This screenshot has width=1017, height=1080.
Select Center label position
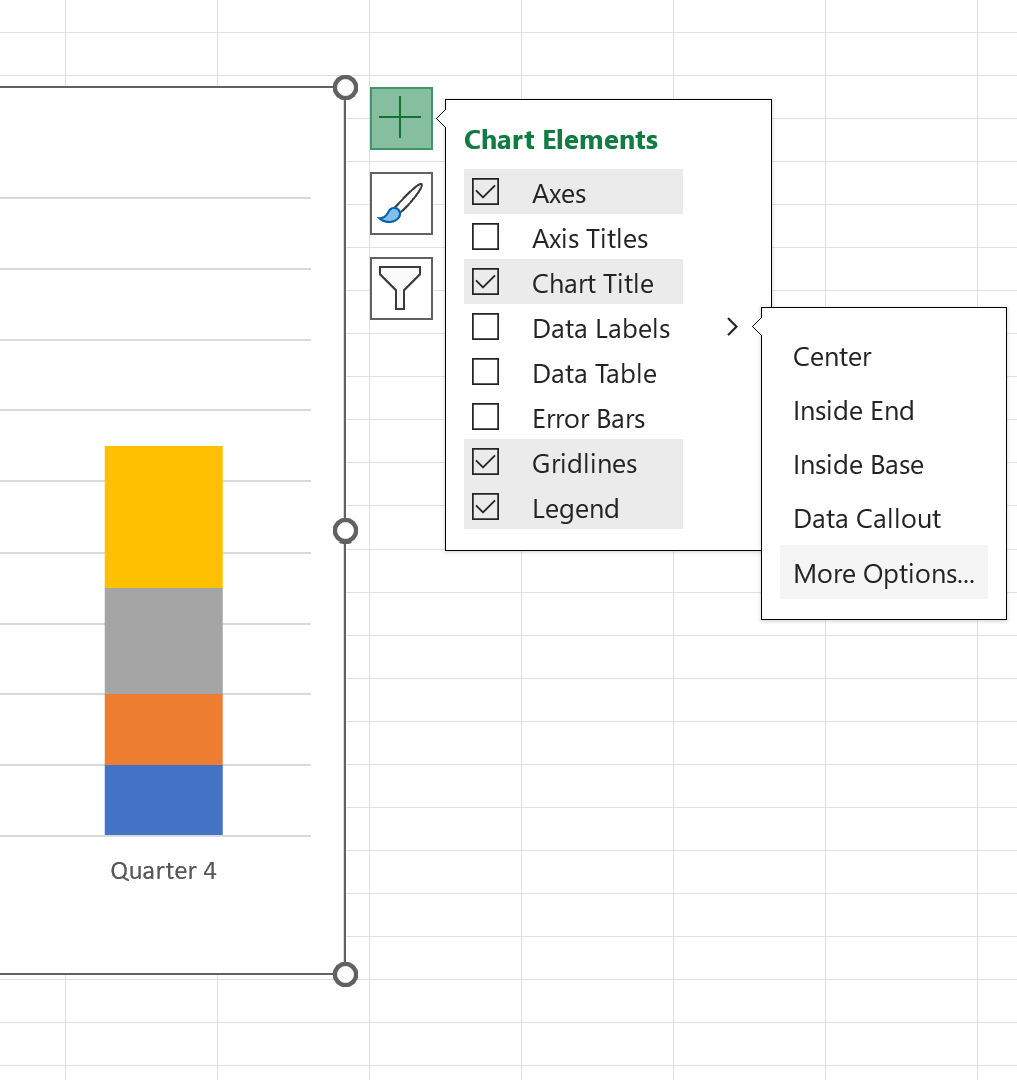point(832,356)
